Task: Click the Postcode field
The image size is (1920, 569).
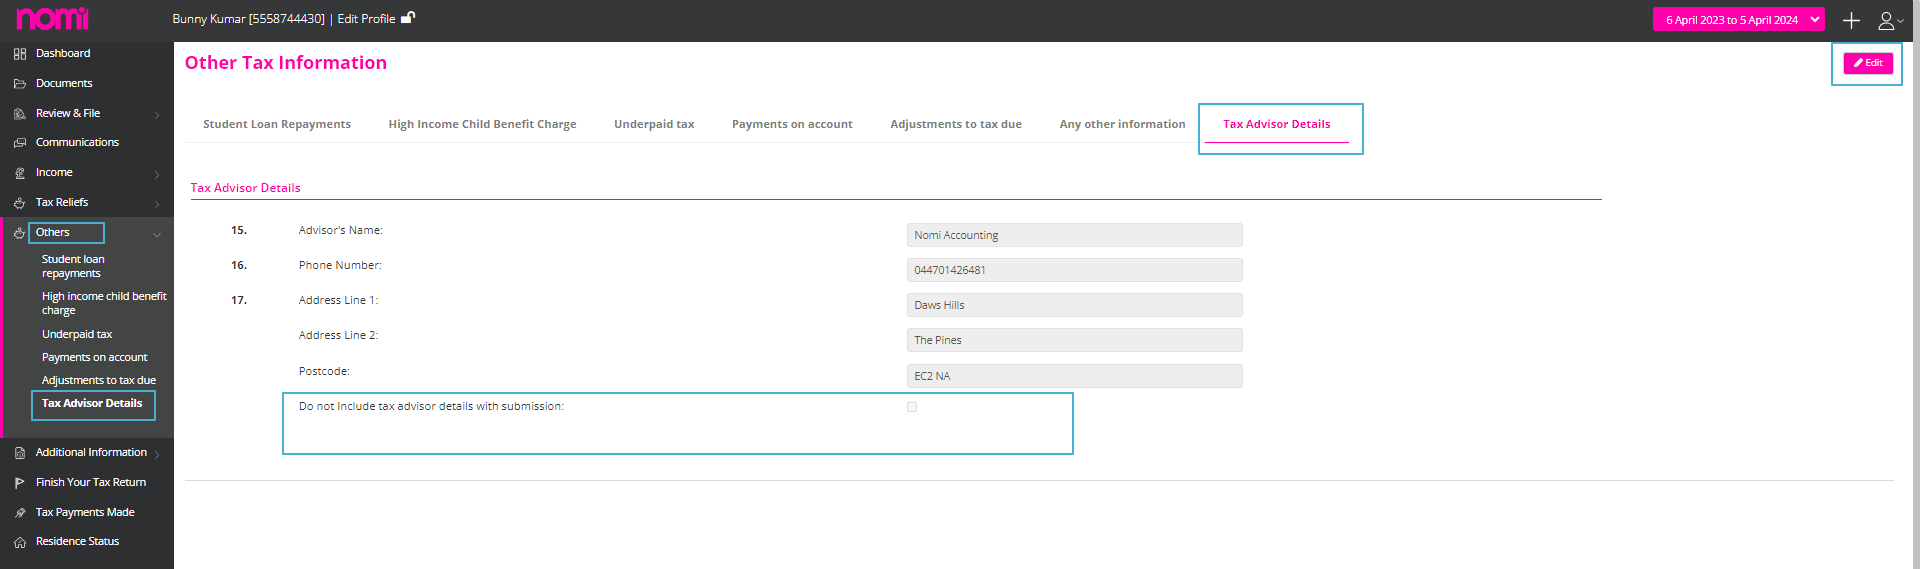Action: pos(1074,376)
